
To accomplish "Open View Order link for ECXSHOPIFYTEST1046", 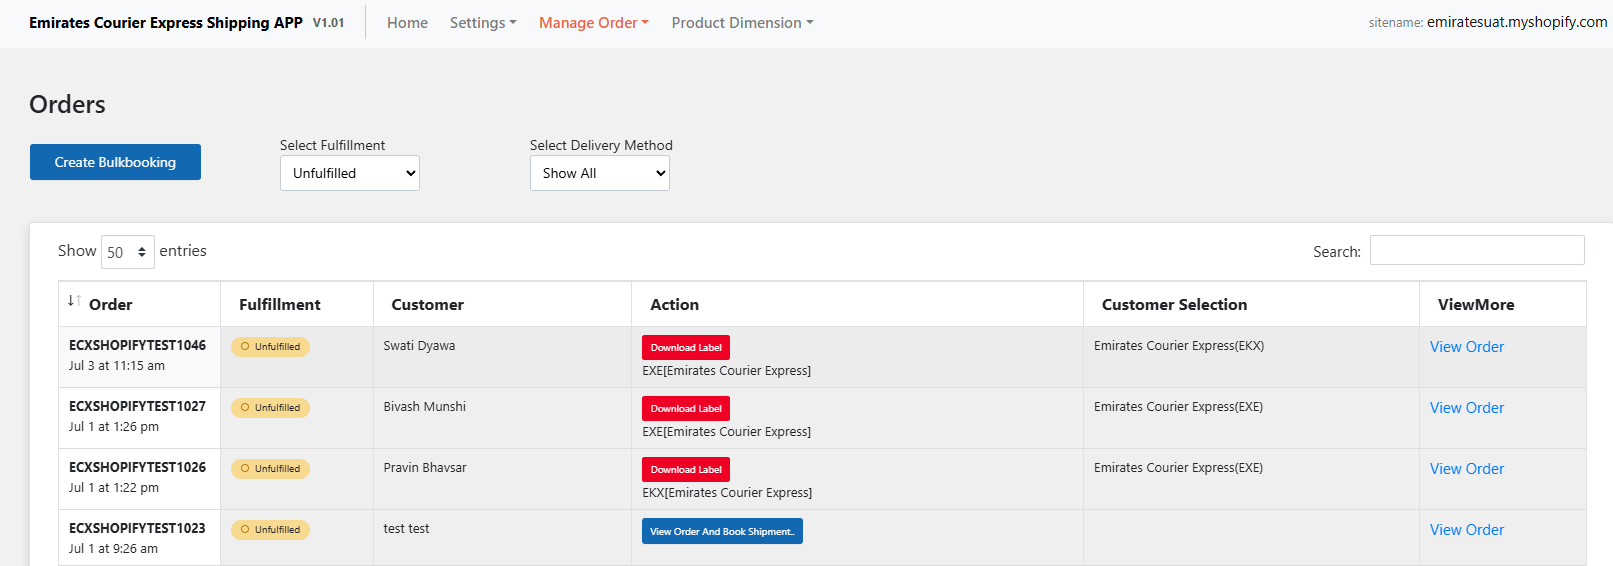I will pyautogui.click(x=1467, y=347).
